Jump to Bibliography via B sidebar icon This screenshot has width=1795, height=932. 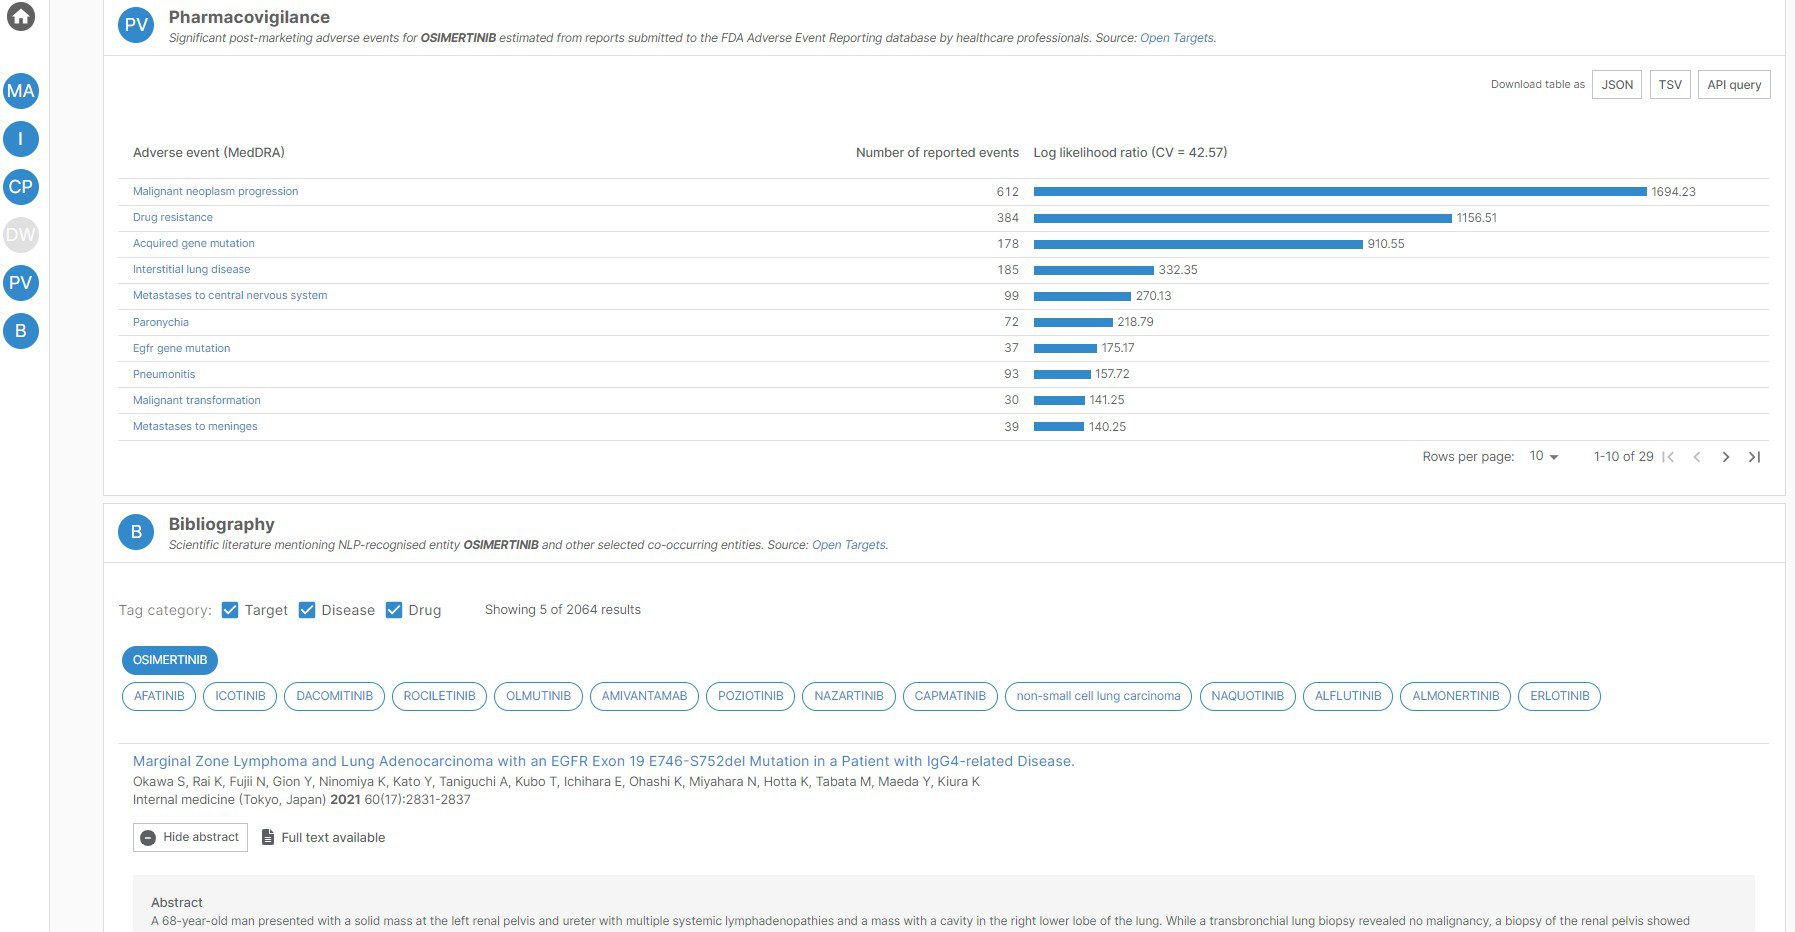tap(21, 331)
